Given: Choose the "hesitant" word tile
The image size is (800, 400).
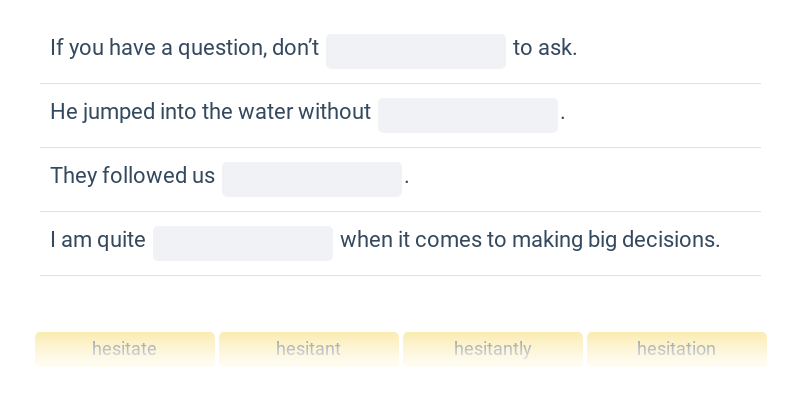Looking at the screenshot, I should click(309, 349).
